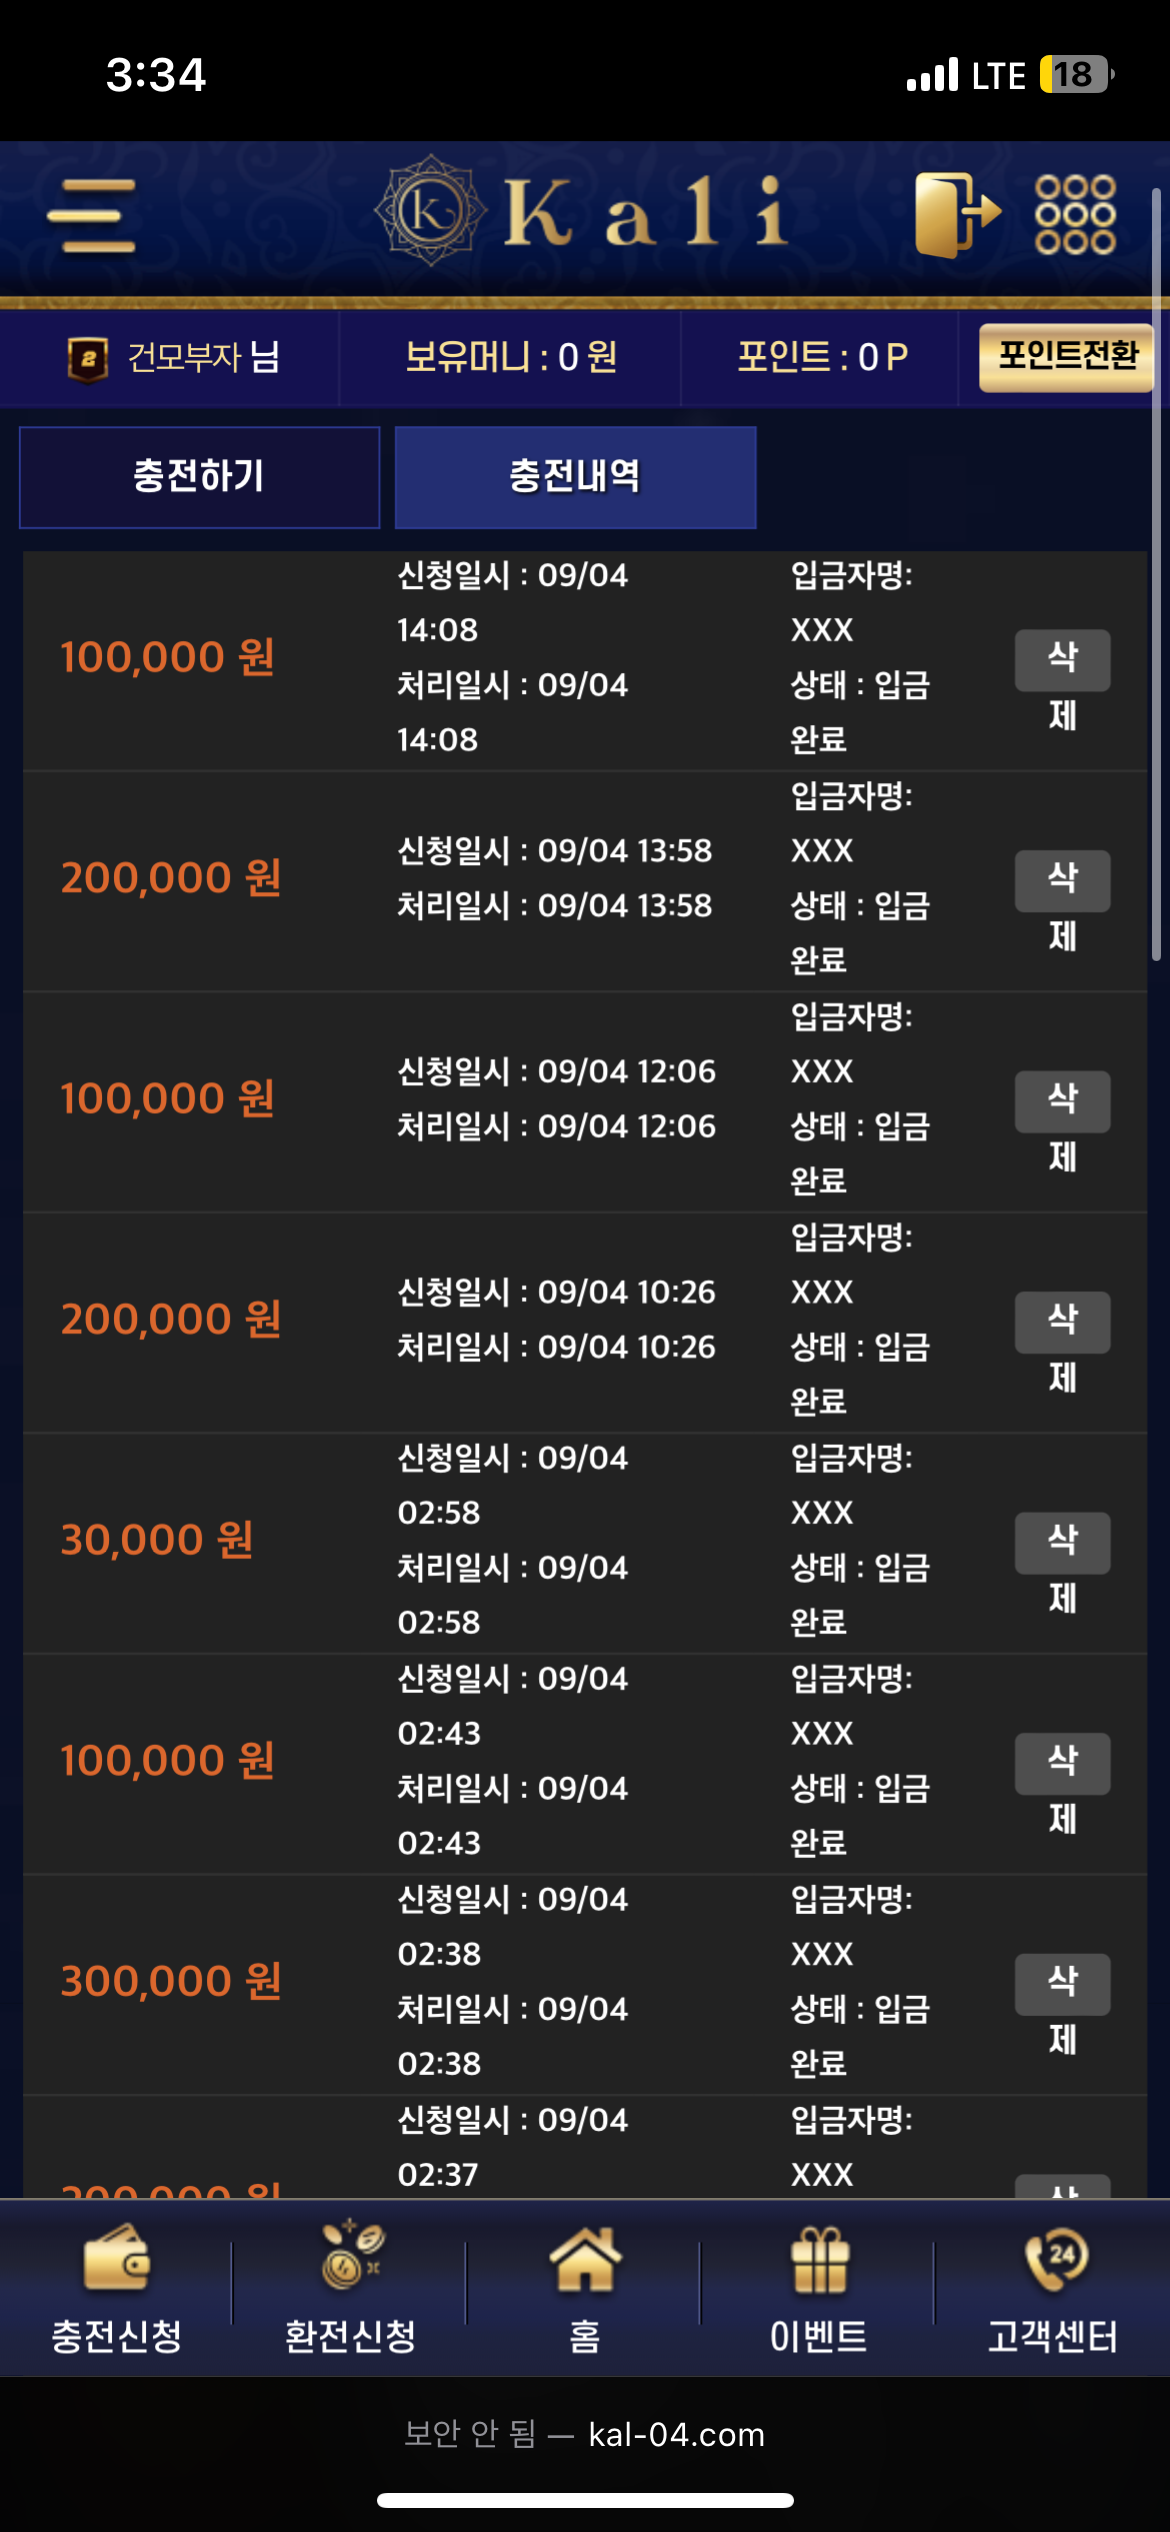Tap the kal-04.com address bar
This screenshot has height=2532, width=1170.
click(585, 2434)
